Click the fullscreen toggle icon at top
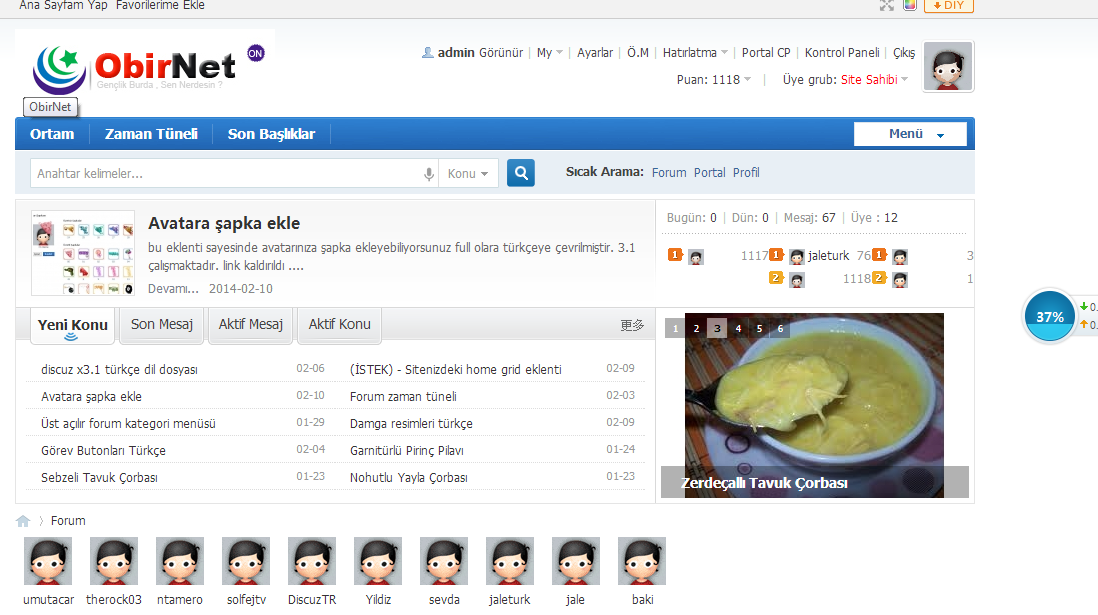 [x=887, y=6]
